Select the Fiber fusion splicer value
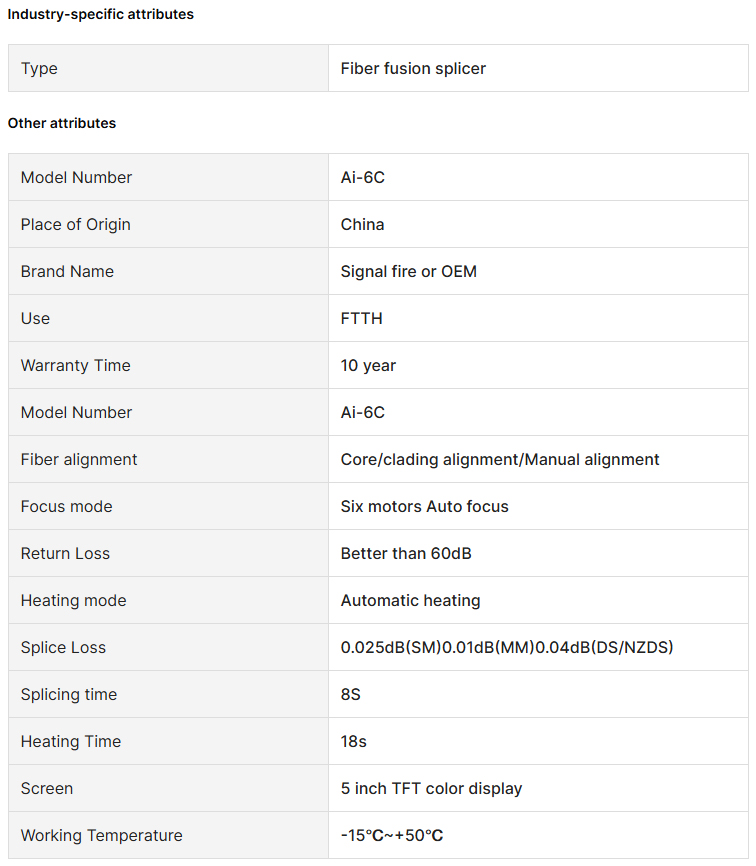Image resolution: width=756 pixels, height=866 pixels. 413,68
